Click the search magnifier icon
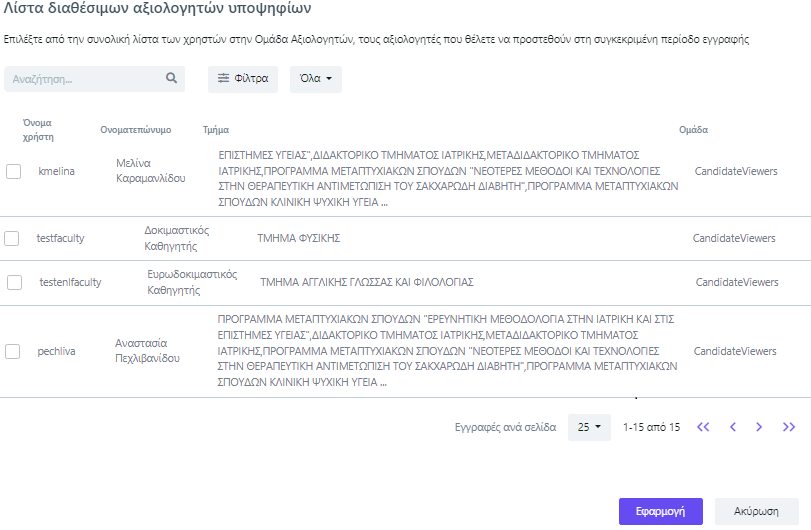Viewport: 811px width, 530px height. tap(171, 78)
